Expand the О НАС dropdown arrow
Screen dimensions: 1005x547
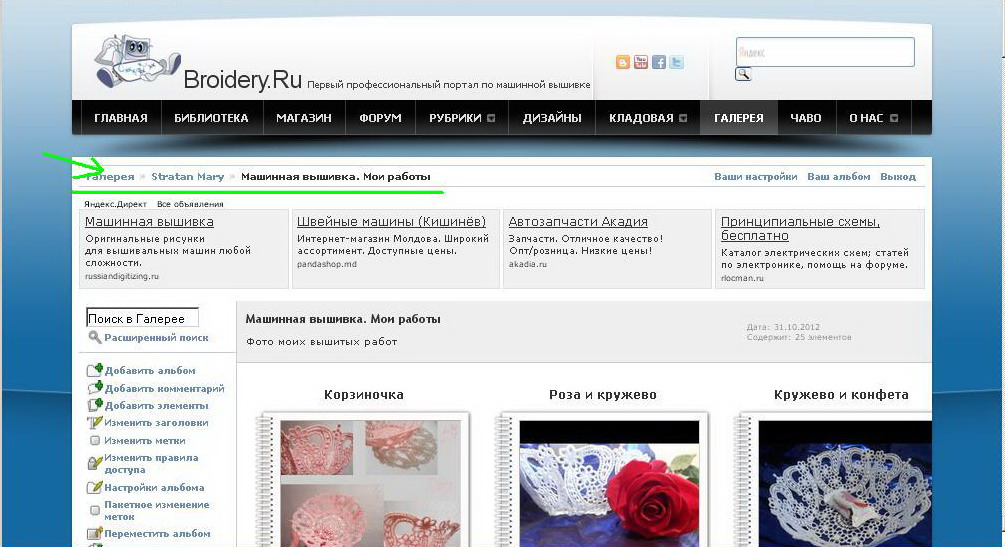[893, 118]
